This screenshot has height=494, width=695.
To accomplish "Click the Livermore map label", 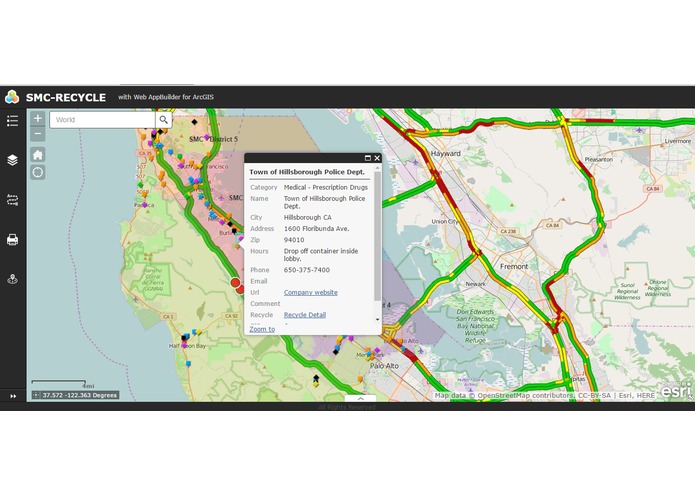I will 678,141.
